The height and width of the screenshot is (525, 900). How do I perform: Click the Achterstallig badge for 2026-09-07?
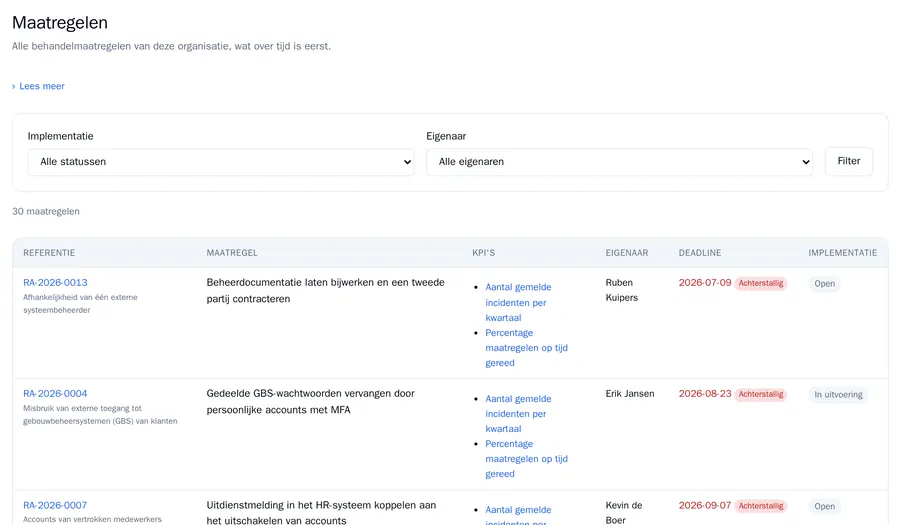(761, 506)
